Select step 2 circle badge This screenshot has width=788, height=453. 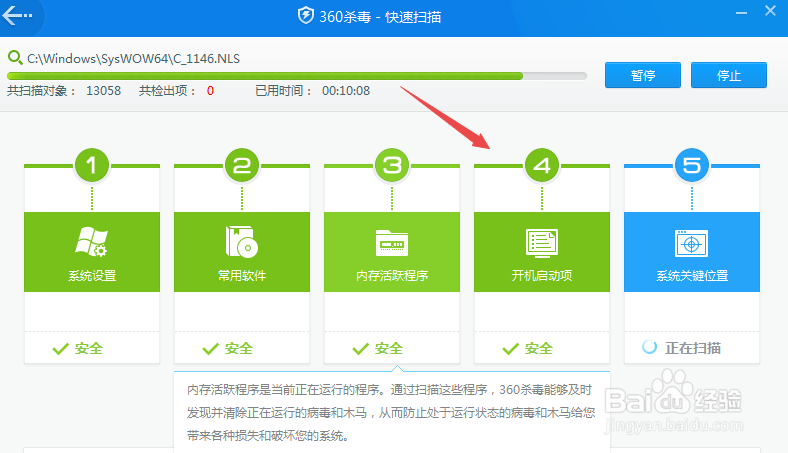pyautogui.click(x=242, y=165)
